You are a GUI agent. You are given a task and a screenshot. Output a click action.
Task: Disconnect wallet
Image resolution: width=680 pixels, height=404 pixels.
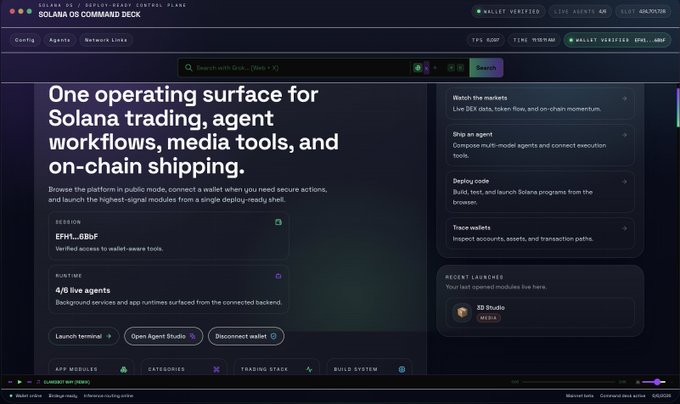pos(246,336)
